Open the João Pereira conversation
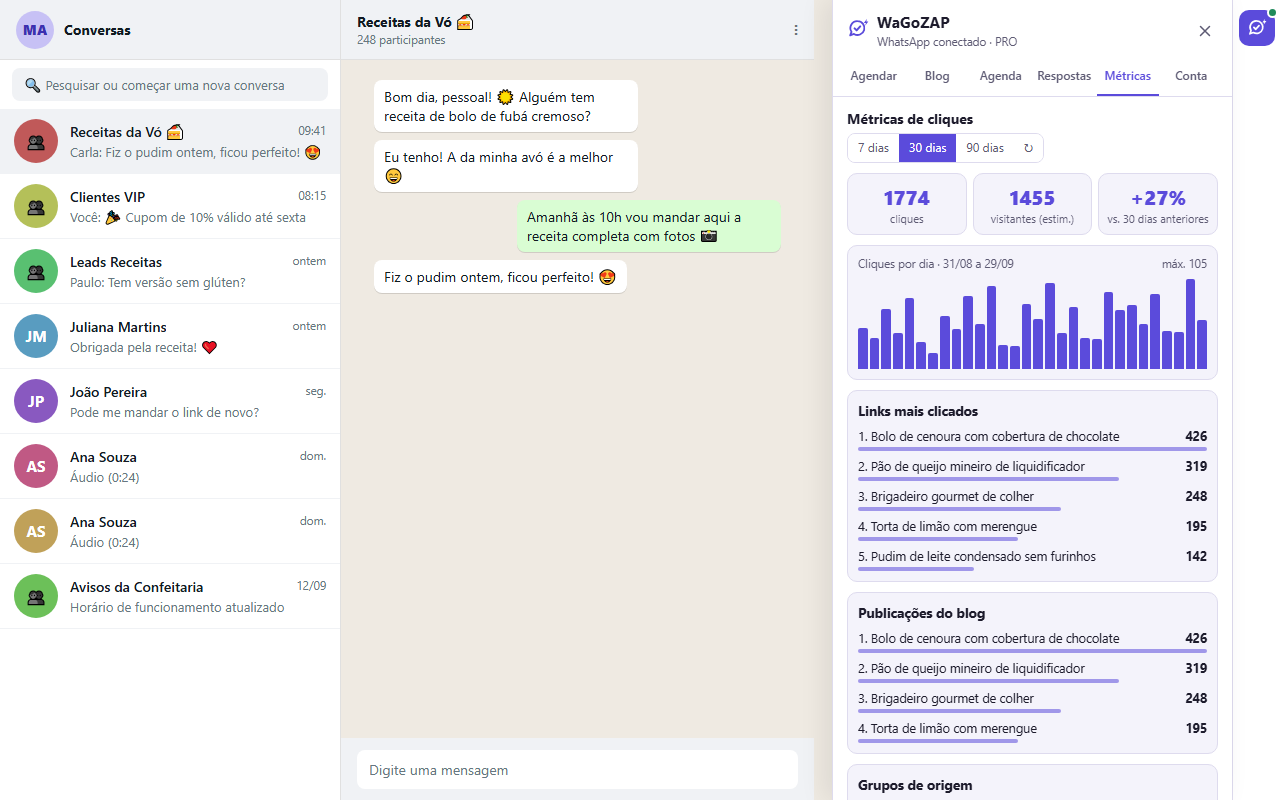Image resolution: width=1280 pixels, height=800 pixels. click(170, 401)
